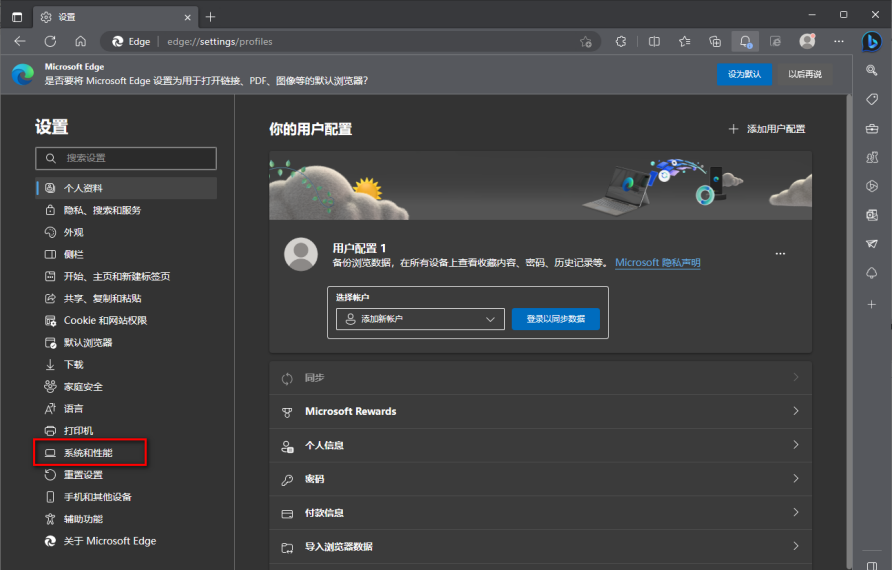Open sidebar Outlook icon

871,215
